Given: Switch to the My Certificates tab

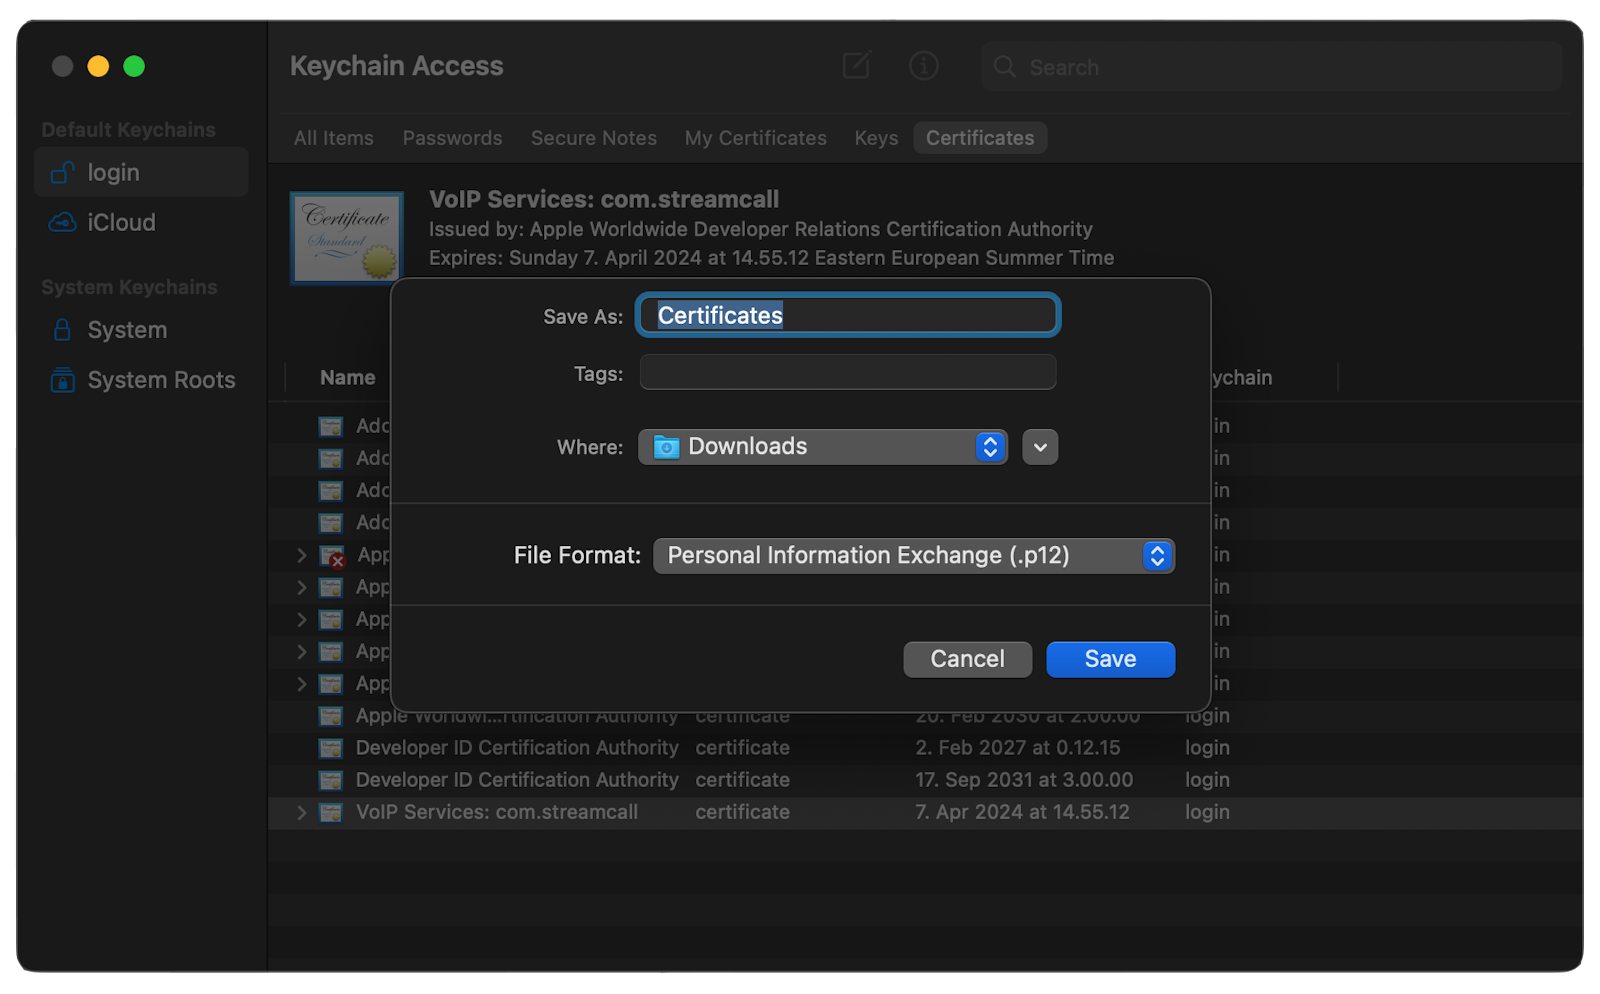Looking at the screenshot, I should click(755, 138).
